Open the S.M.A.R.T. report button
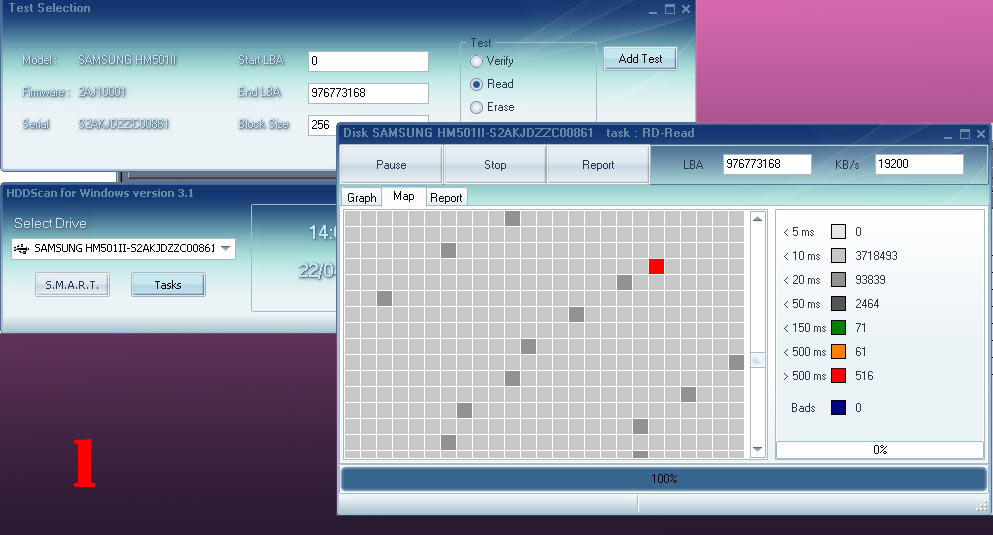 pyautogui.click(x=72, y=285)
